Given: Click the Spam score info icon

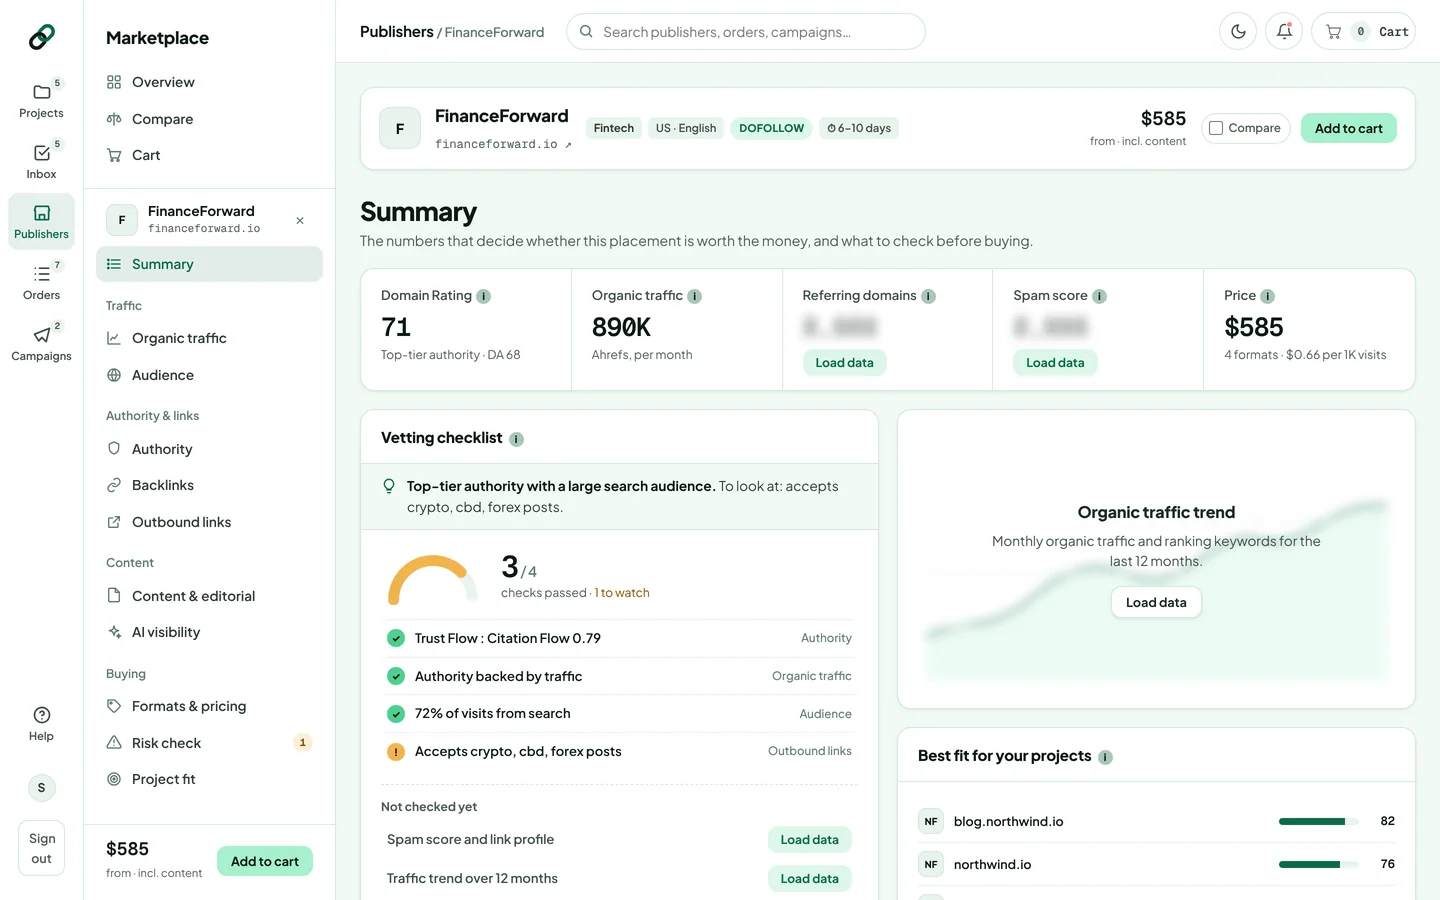Looking at the screenshot, I should [x=1099, y=296].
